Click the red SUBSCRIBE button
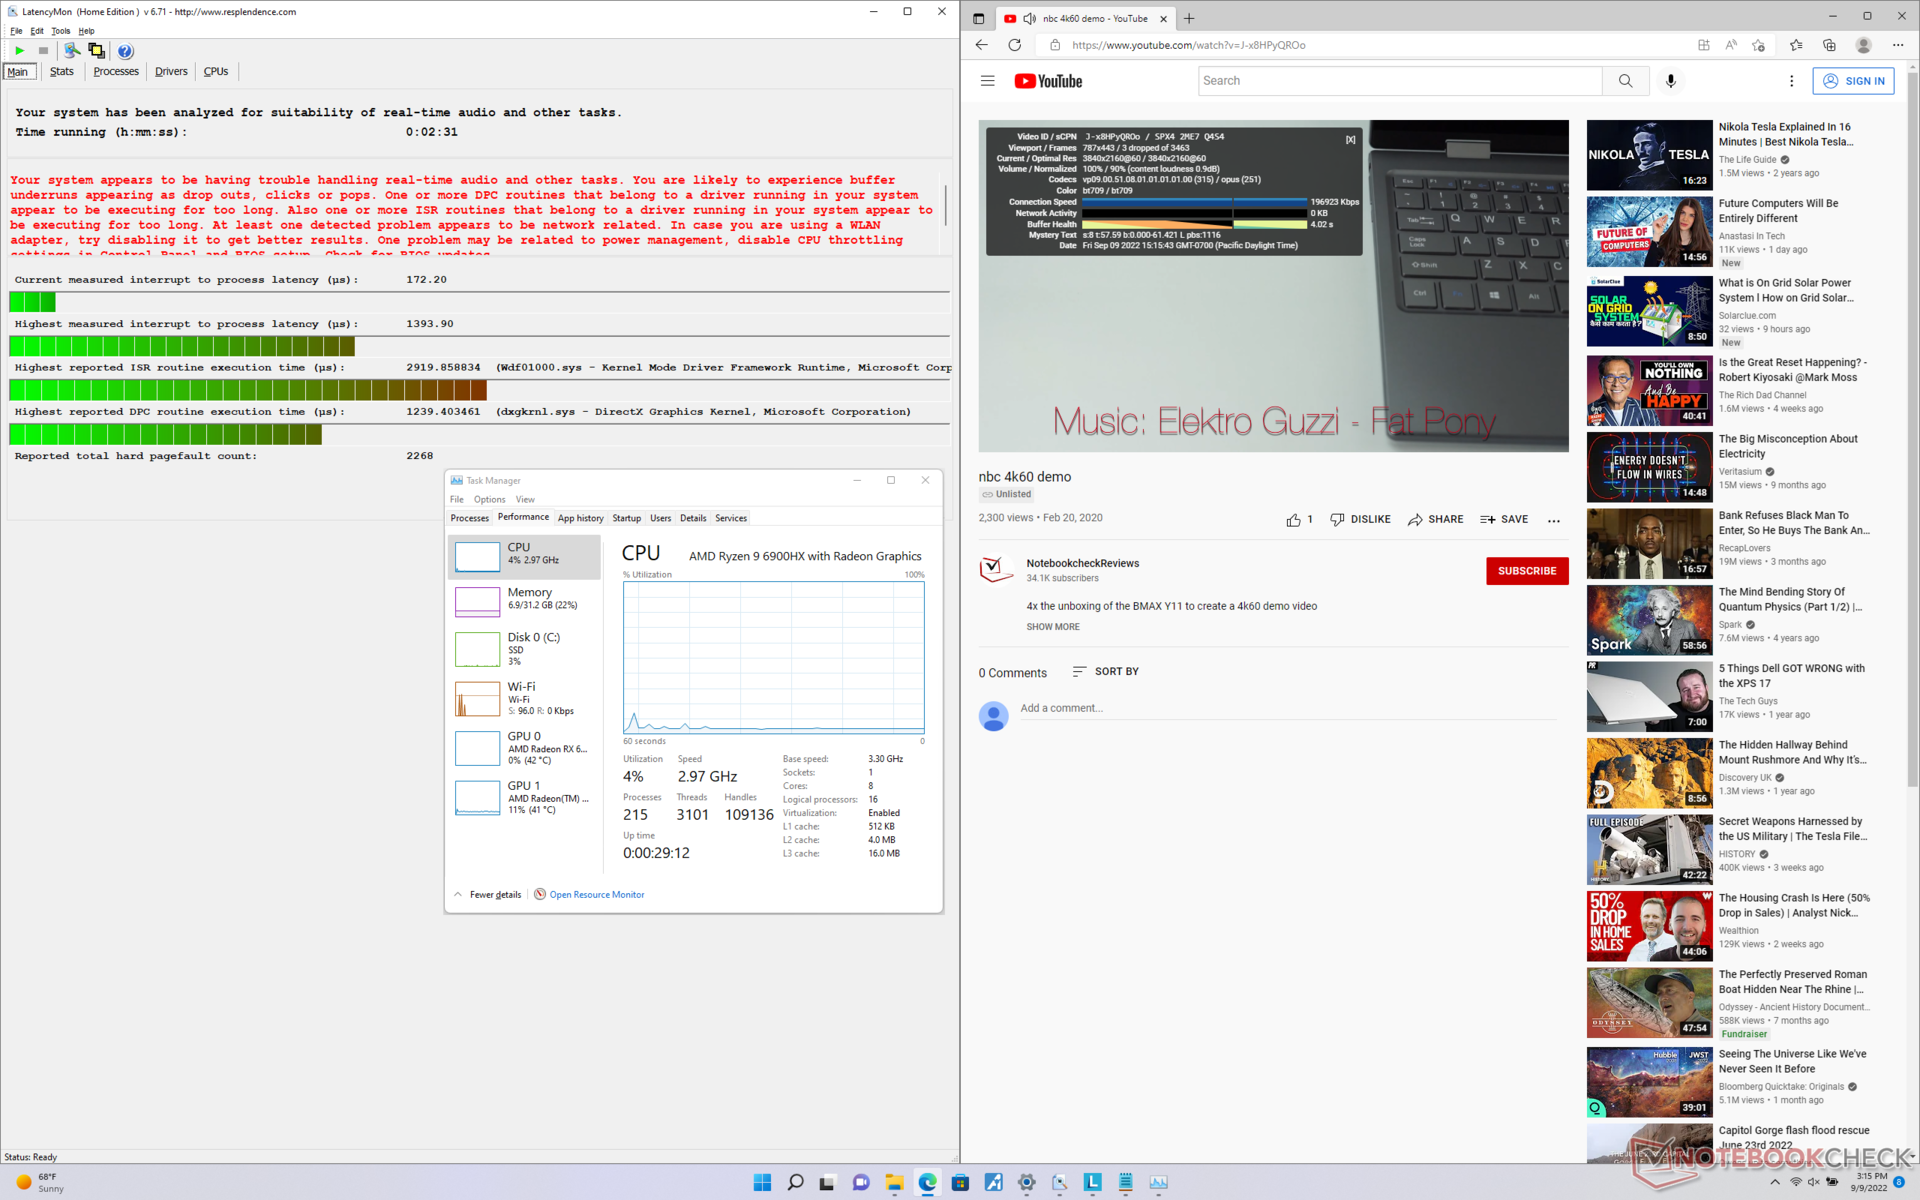1920x1200 pixels. click(x=1526, y=571)
